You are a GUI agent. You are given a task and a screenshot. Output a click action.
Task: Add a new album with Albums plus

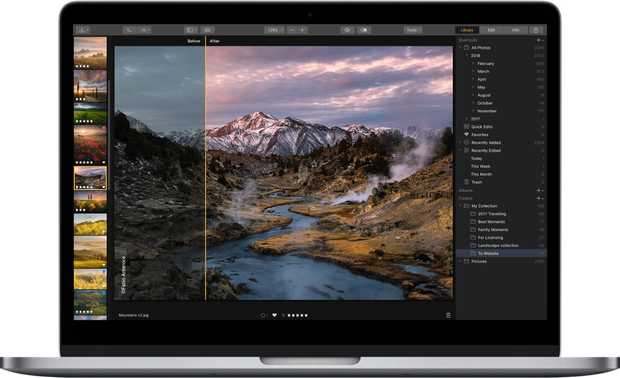pos(539,191)
